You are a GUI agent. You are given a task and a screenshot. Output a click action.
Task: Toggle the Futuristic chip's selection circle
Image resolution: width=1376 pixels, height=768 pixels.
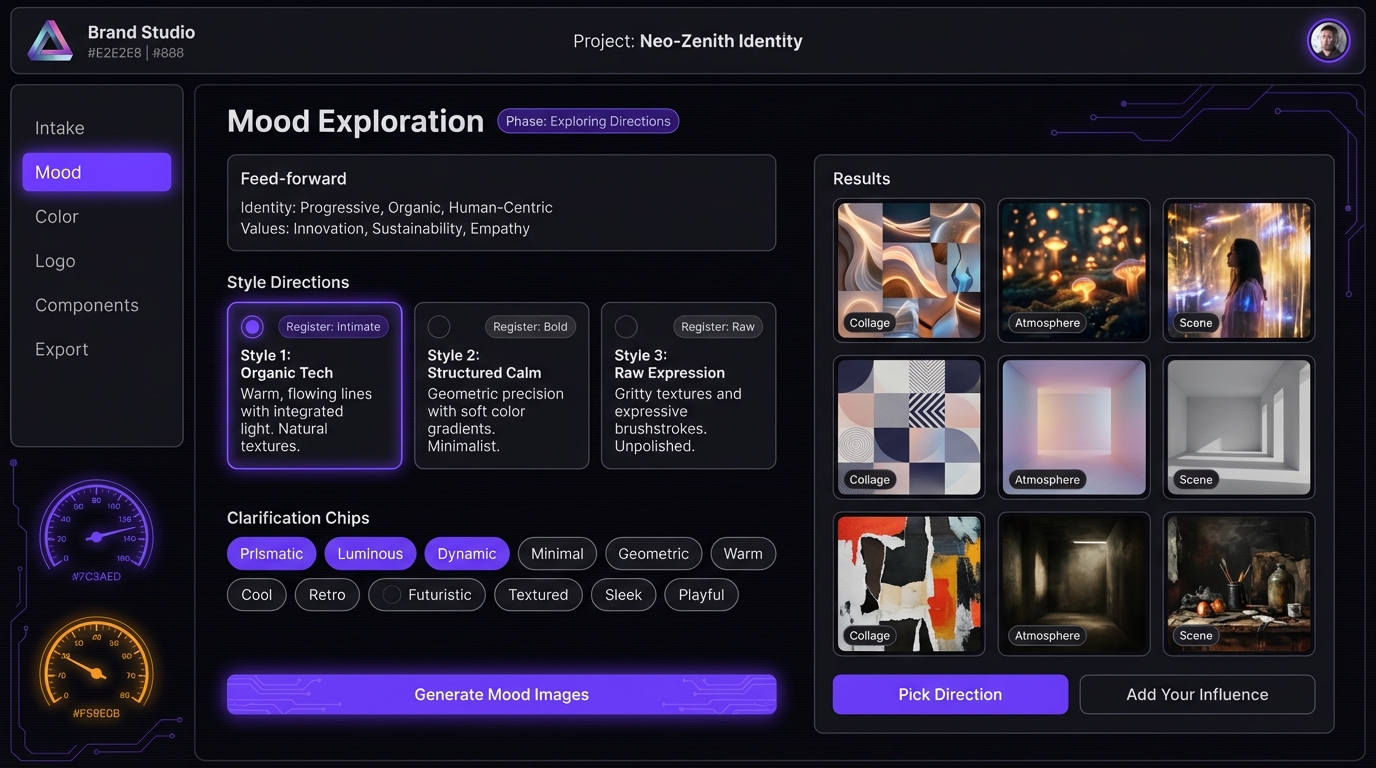point(393,594)
